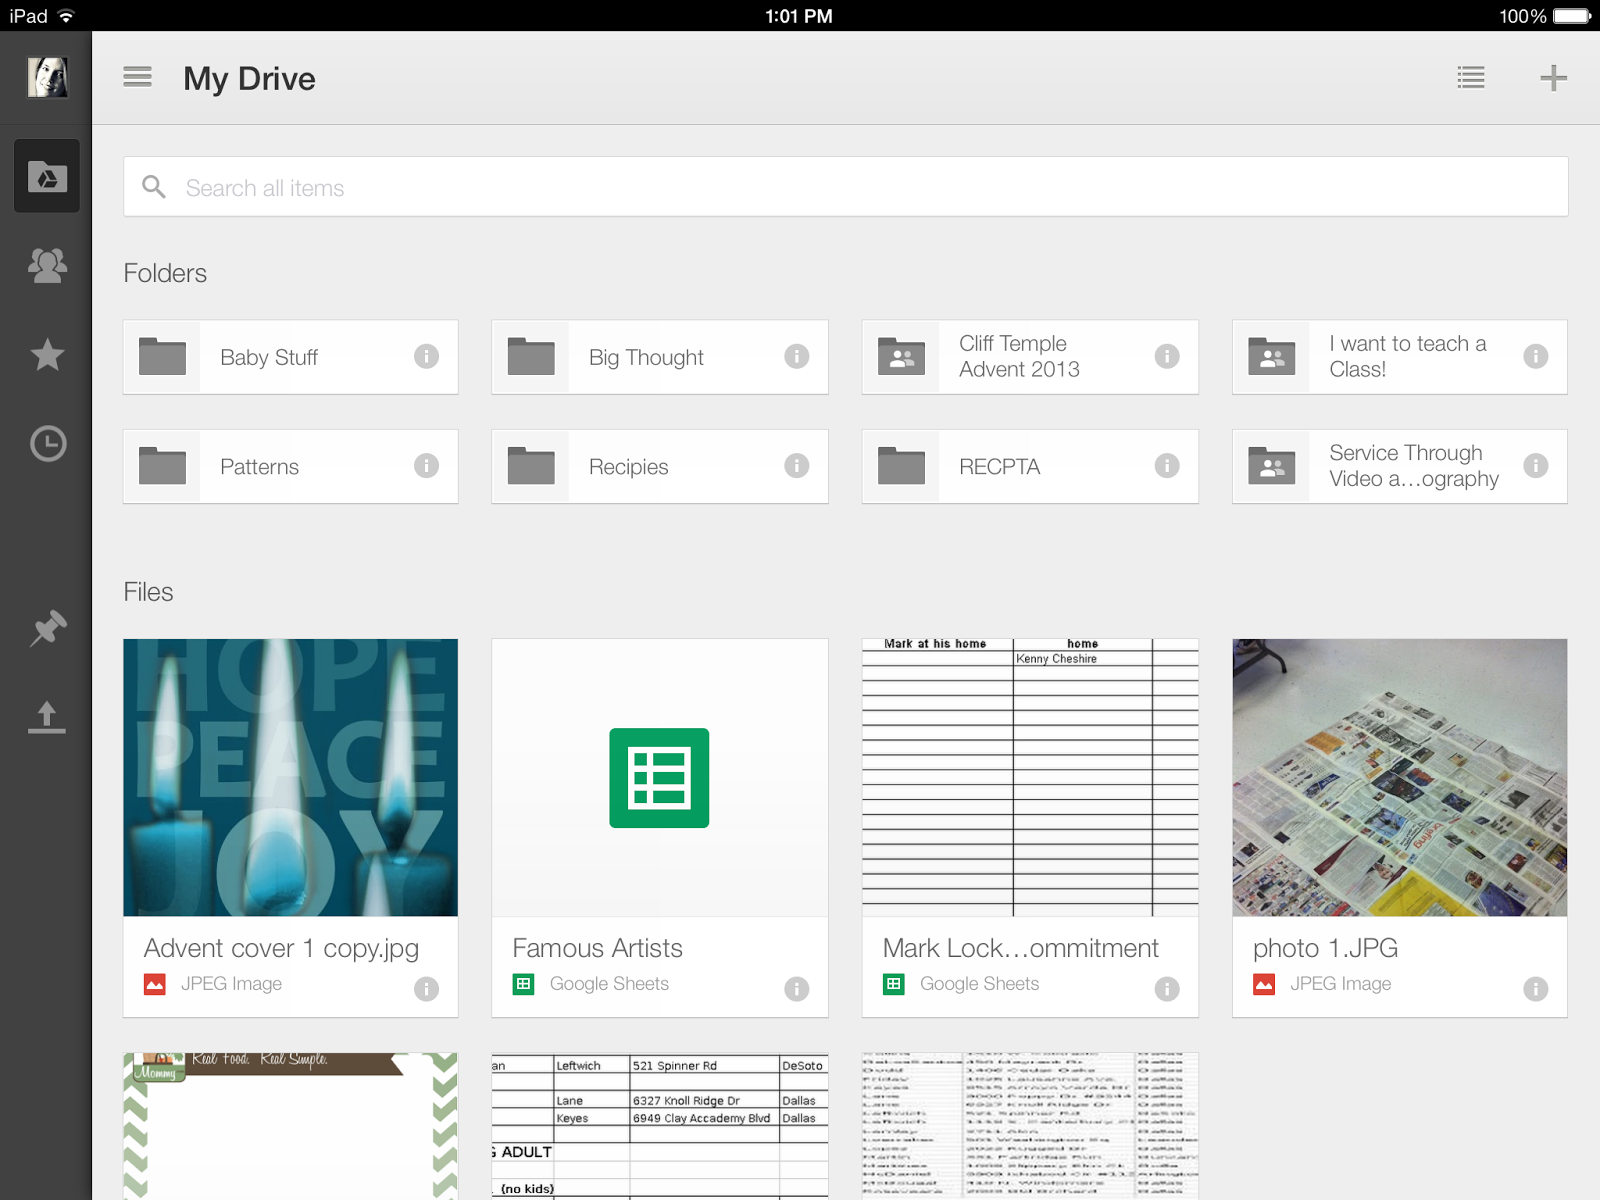This screenshot has width=1600, height=1200.
Task: Click the Files section heading
Action: 148,592
